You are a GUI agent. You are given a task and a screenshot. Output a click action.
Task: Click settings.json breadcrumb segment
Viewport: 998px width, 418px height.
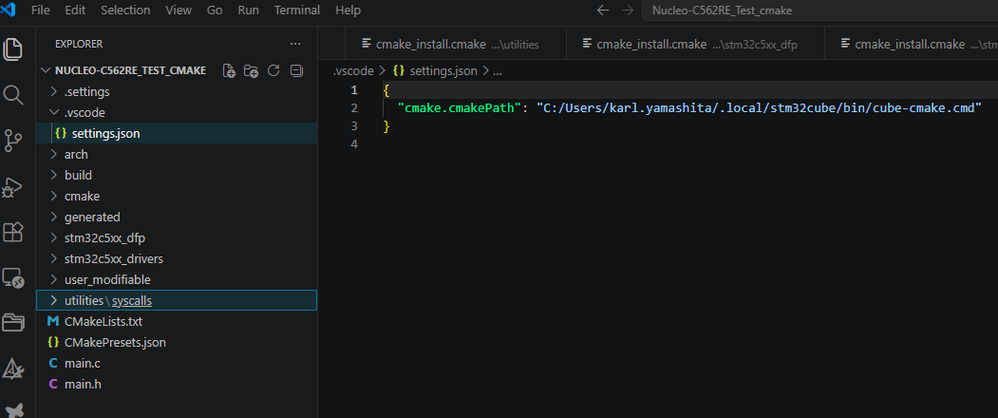coord(435,71)
